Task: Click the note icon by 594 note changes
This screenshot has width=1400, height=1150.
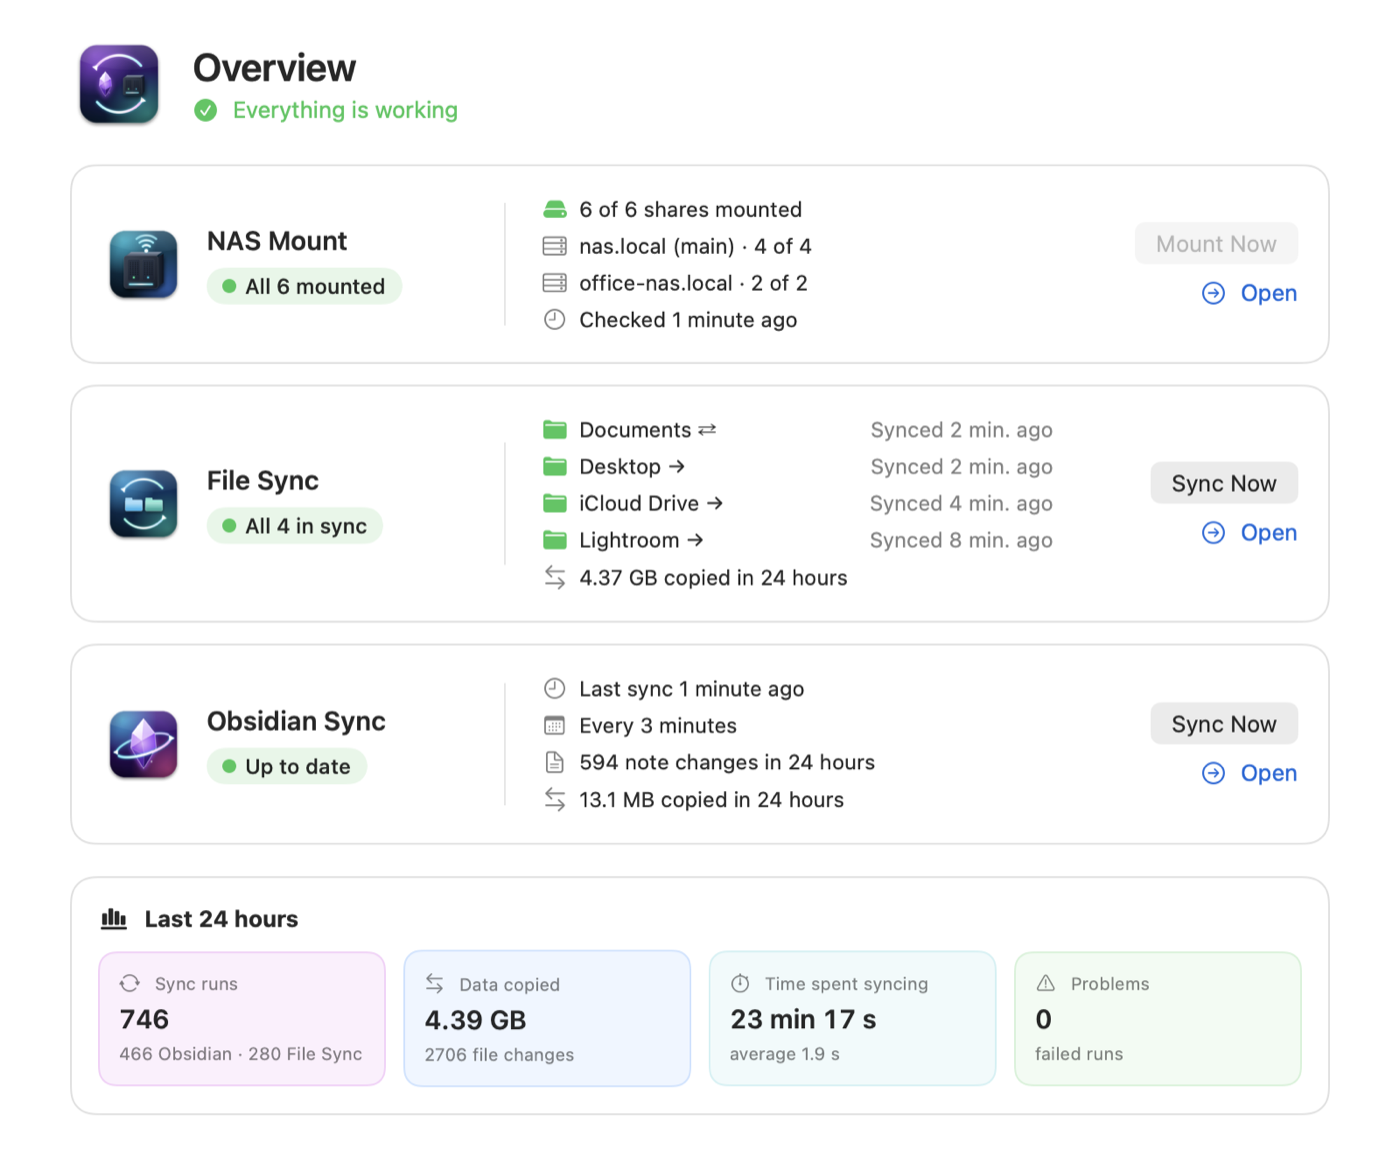Action: (x=555, y=763)
